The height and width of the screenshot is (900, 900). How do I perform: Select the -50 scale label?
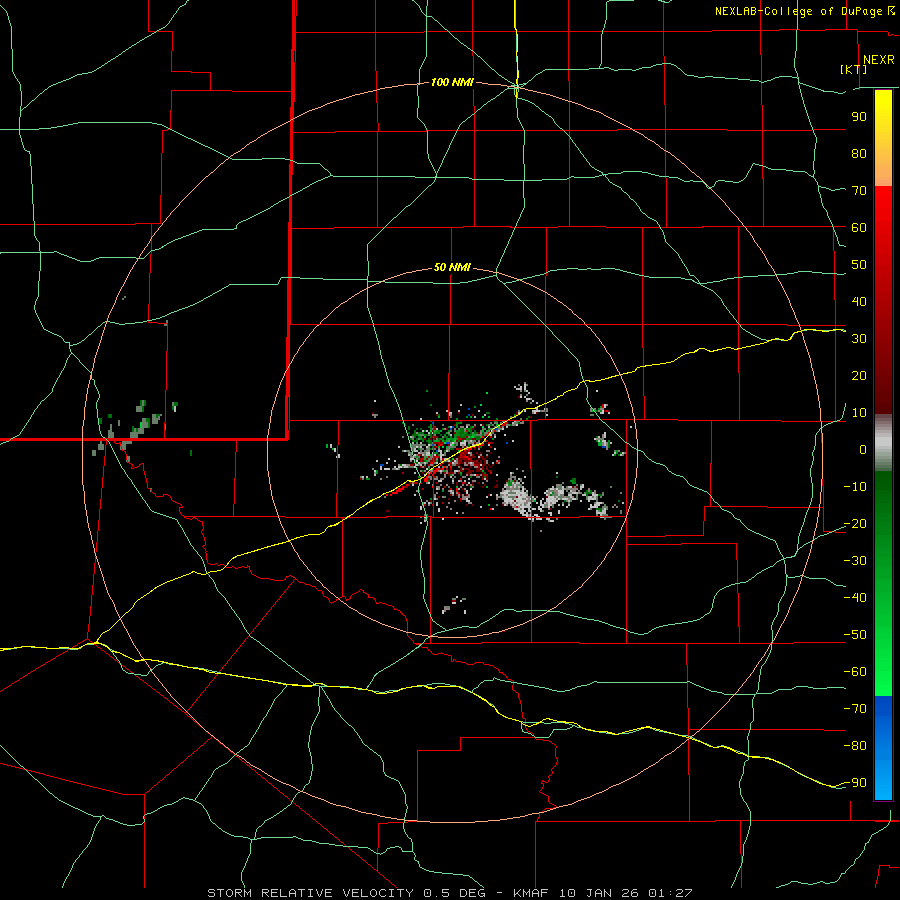point(855,635)
